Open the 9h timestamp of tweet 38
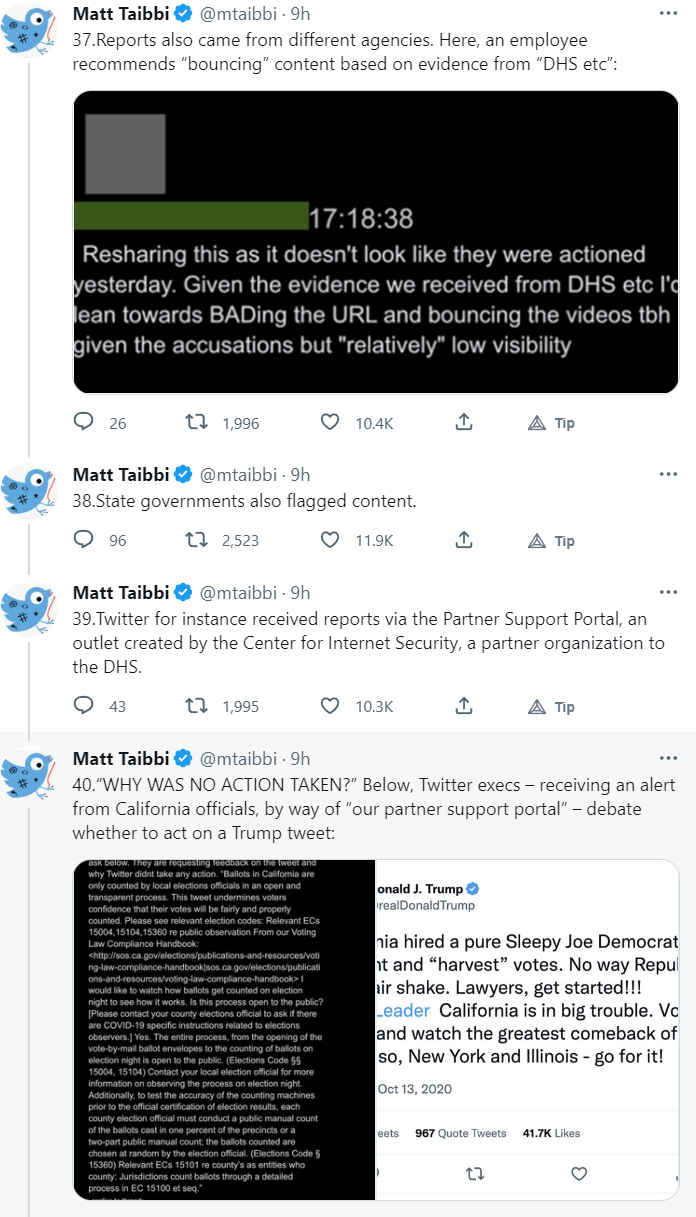This screenshot has height=1217, width=696. 300,474
